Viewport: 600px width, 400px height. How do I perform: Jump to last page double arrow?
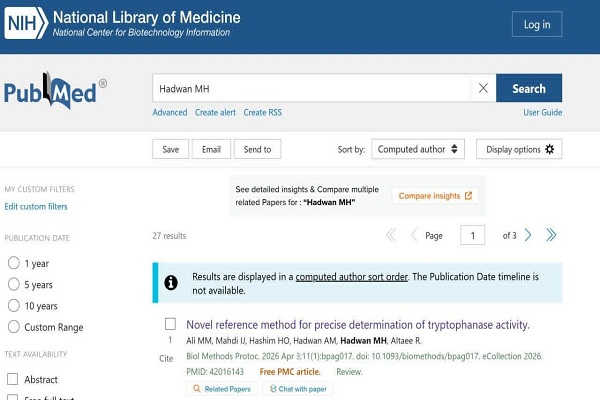tap(551, 235)
